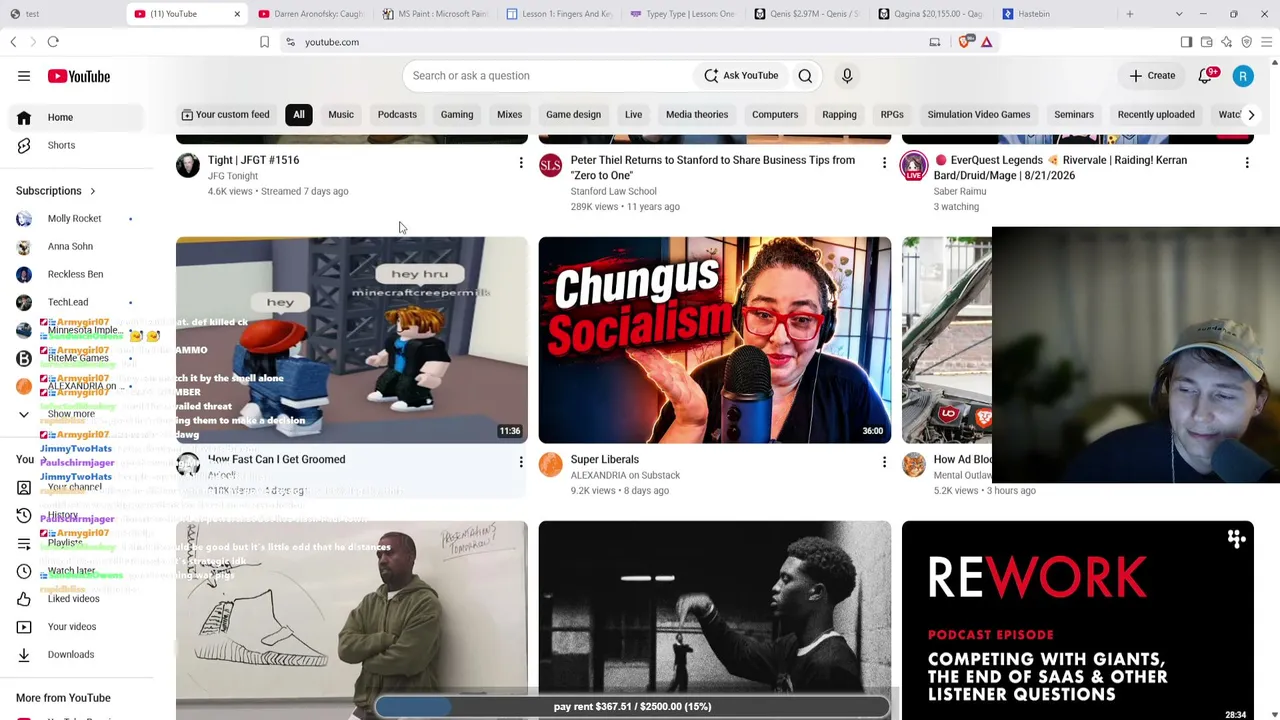The height and width of the screenshot is (720, 1280).
Task: Select the Music filter chip
Action: (x=341, y=115)
